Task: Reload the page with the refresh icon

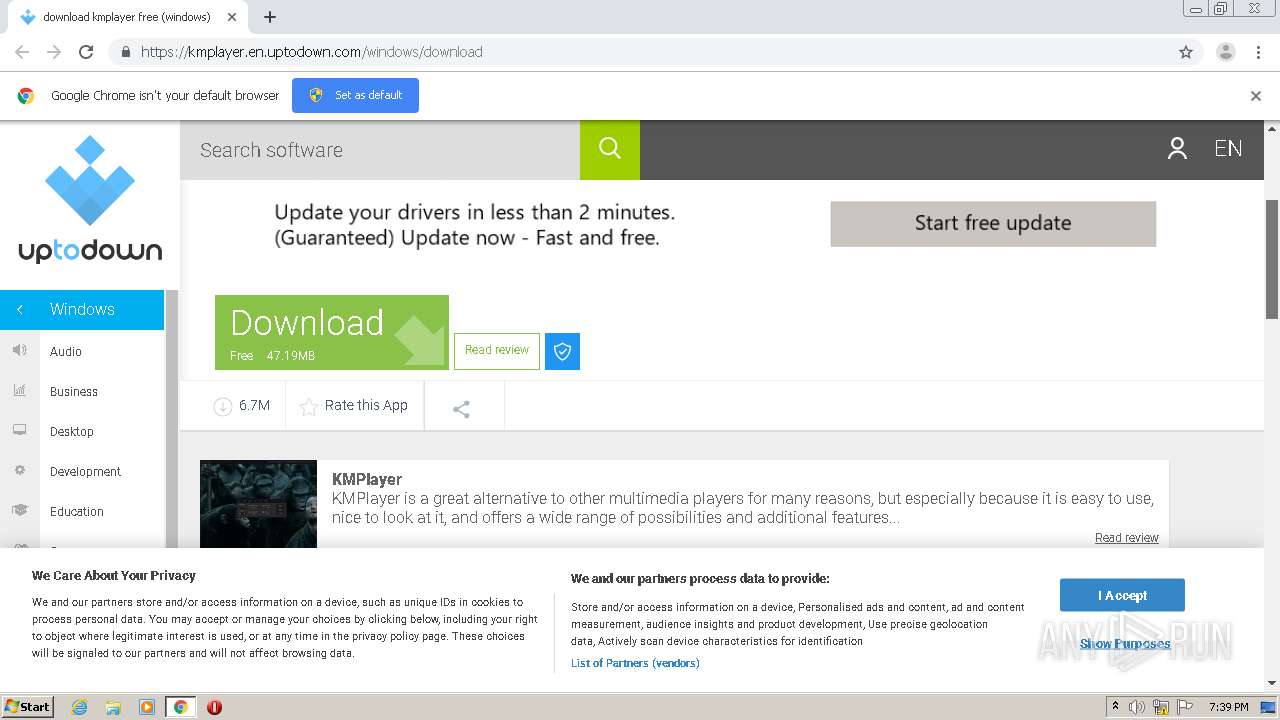Action: [86, 52]
